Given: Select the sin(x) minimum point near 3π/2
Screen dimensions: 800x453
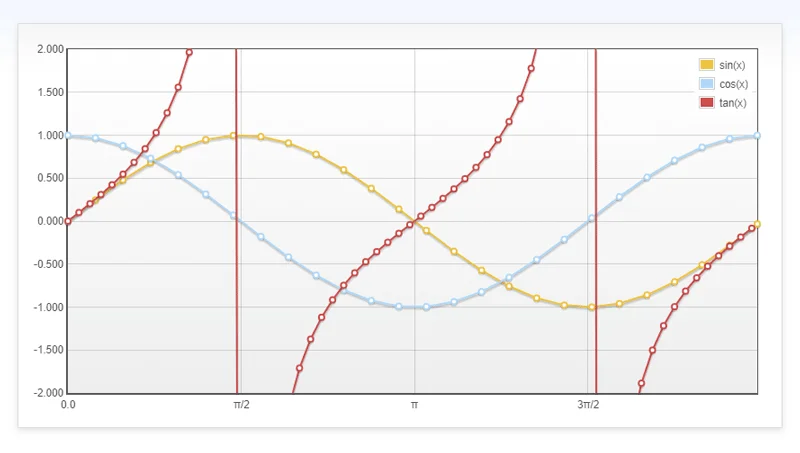Looking at the screenshot, I should 592,307.
